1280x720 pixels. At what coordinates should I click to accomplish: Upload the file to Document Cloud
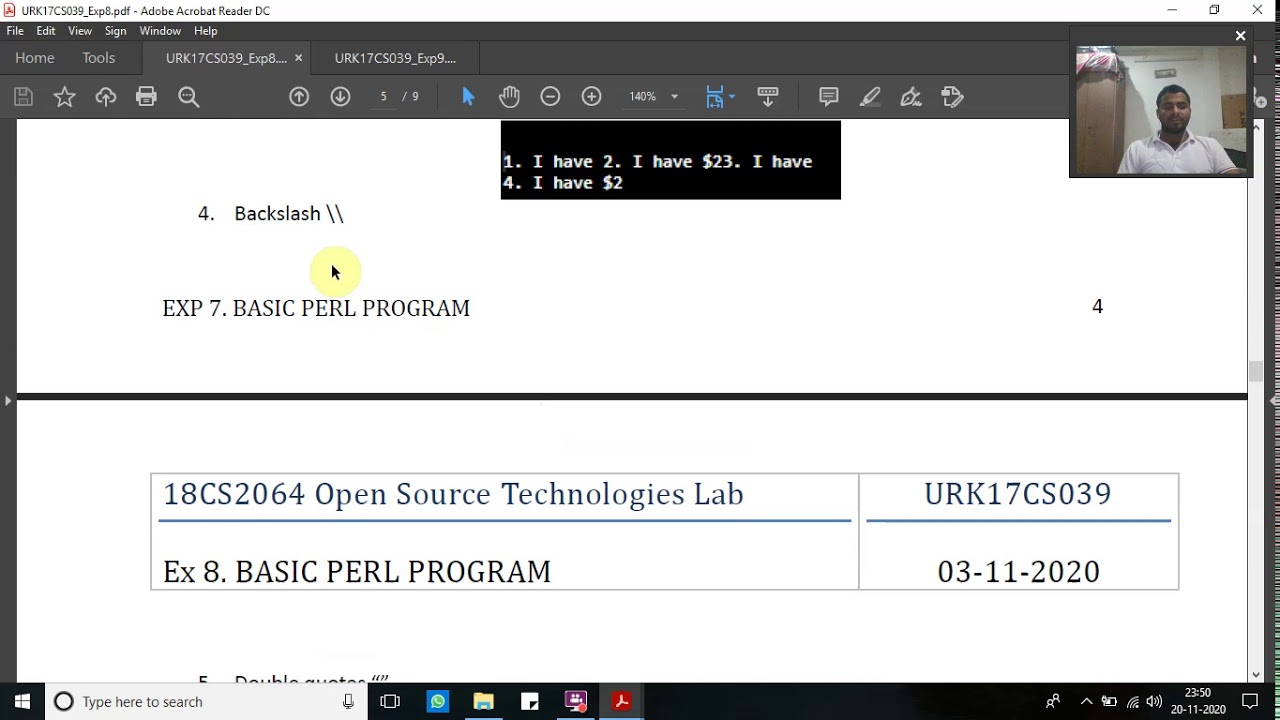(106, 97)
